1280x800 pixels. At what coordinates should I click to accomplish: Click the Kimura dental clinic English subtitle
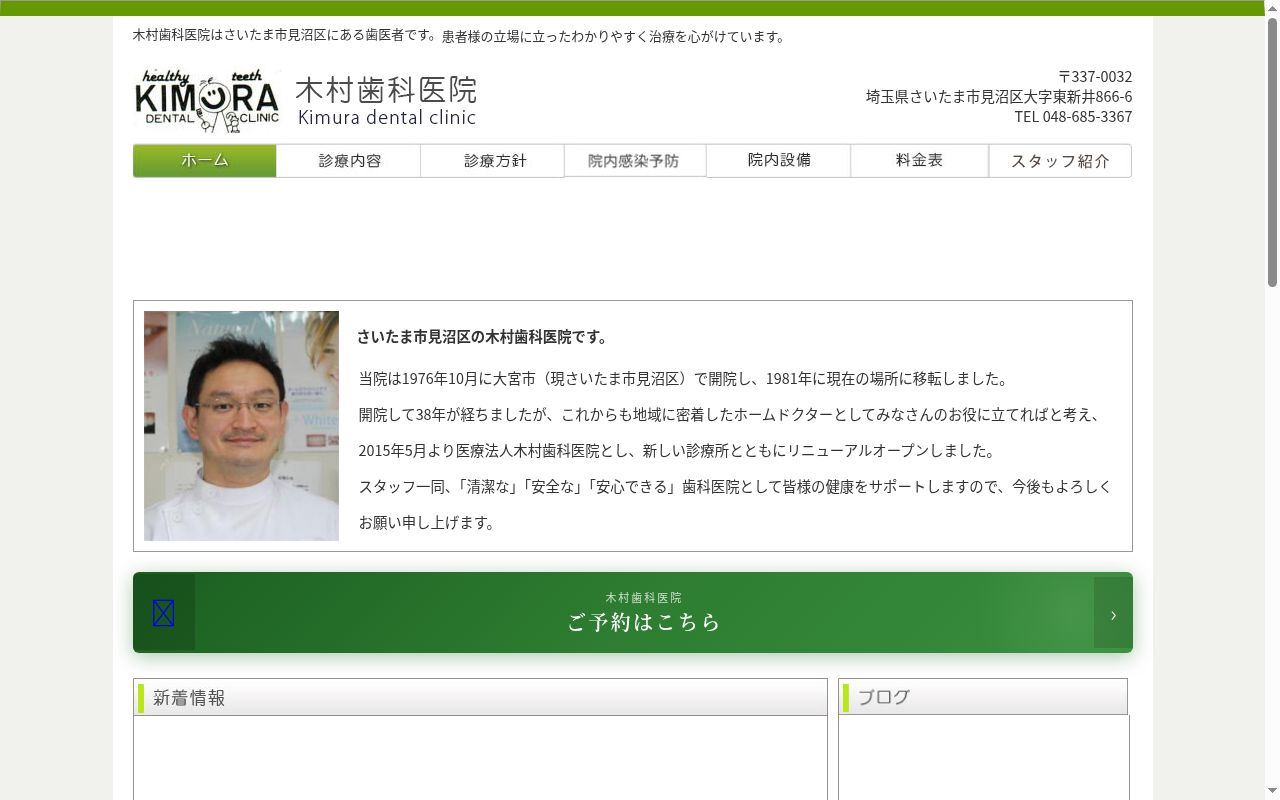pyautogui.click(x=387, y=117)
